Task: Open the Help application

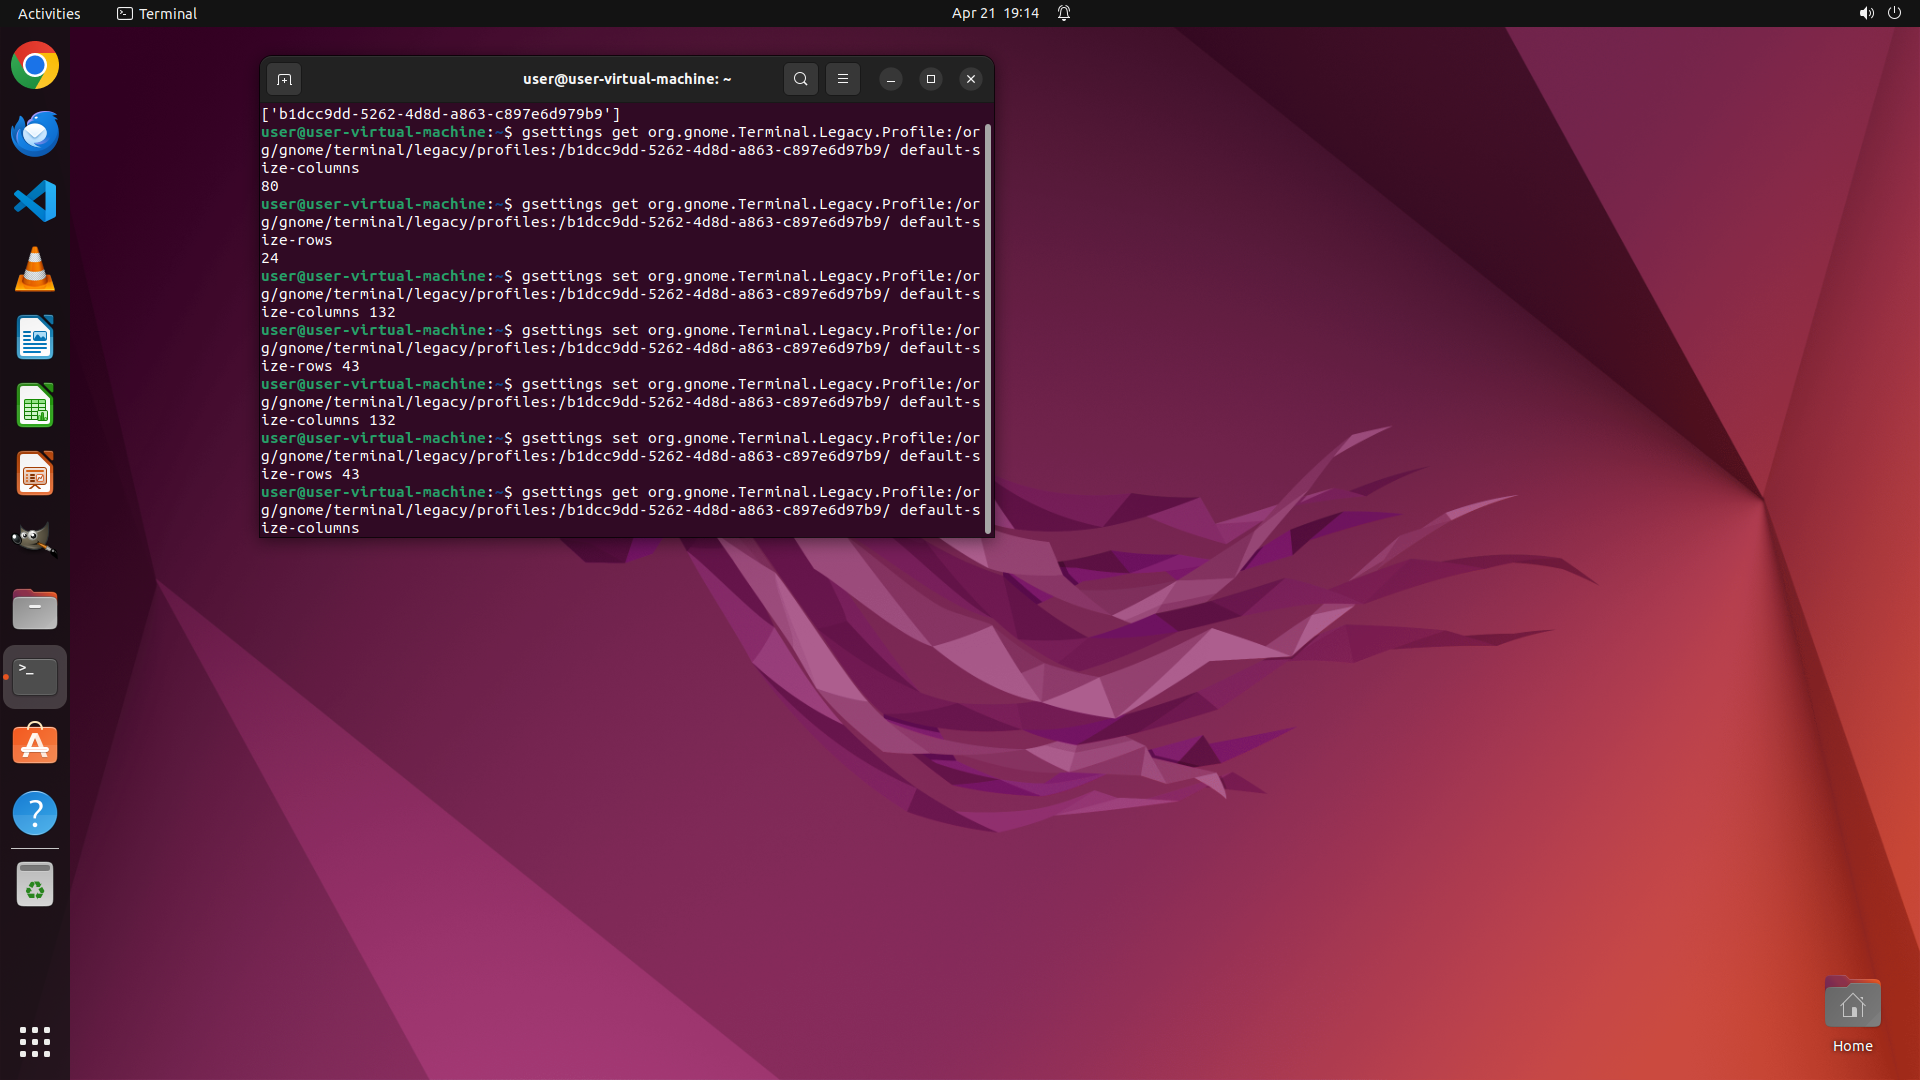Action: pyautogui.click(x=35, y=813)
